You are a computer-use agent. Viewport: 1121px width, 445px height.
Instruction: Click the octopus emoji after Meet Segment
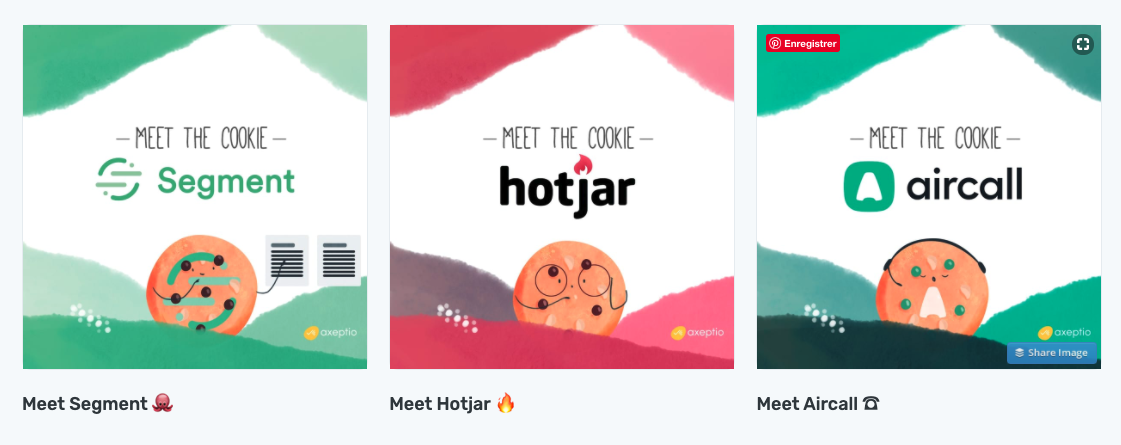[163, 404]
